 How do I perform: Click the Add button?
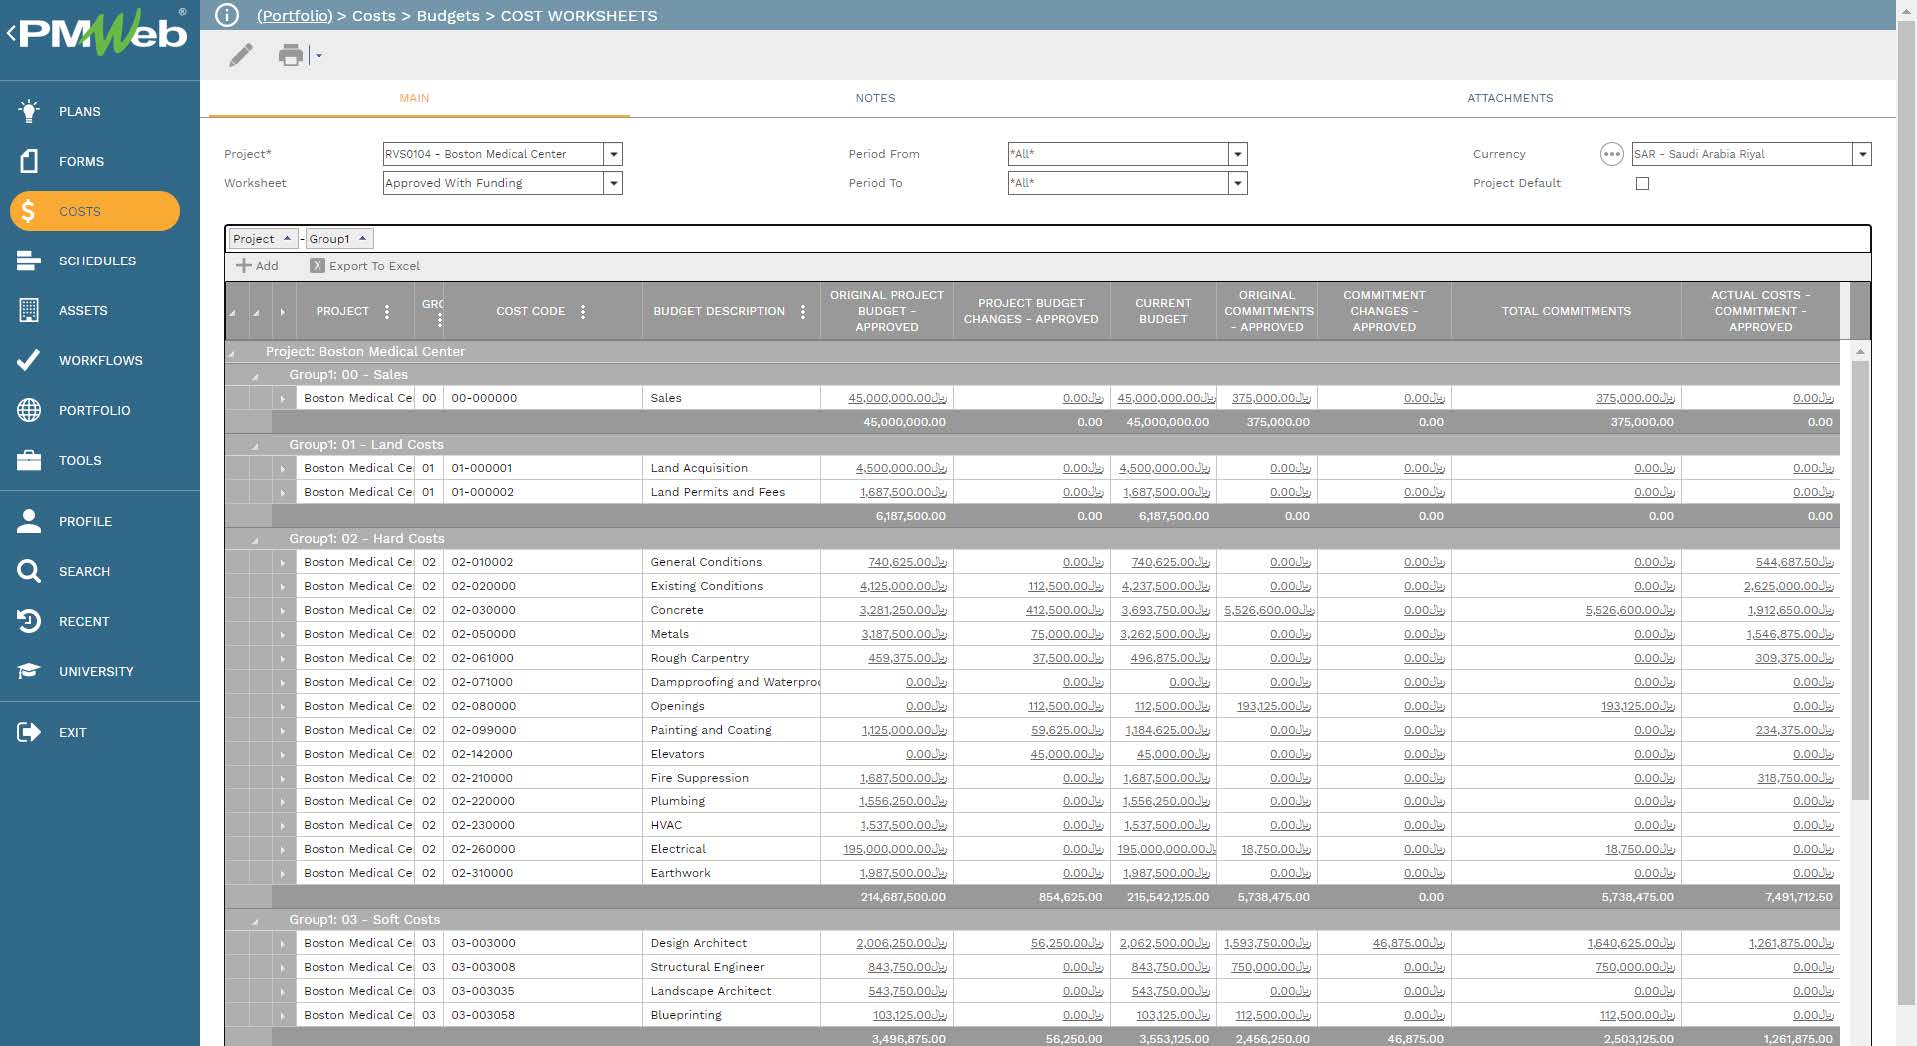point(257,266)
